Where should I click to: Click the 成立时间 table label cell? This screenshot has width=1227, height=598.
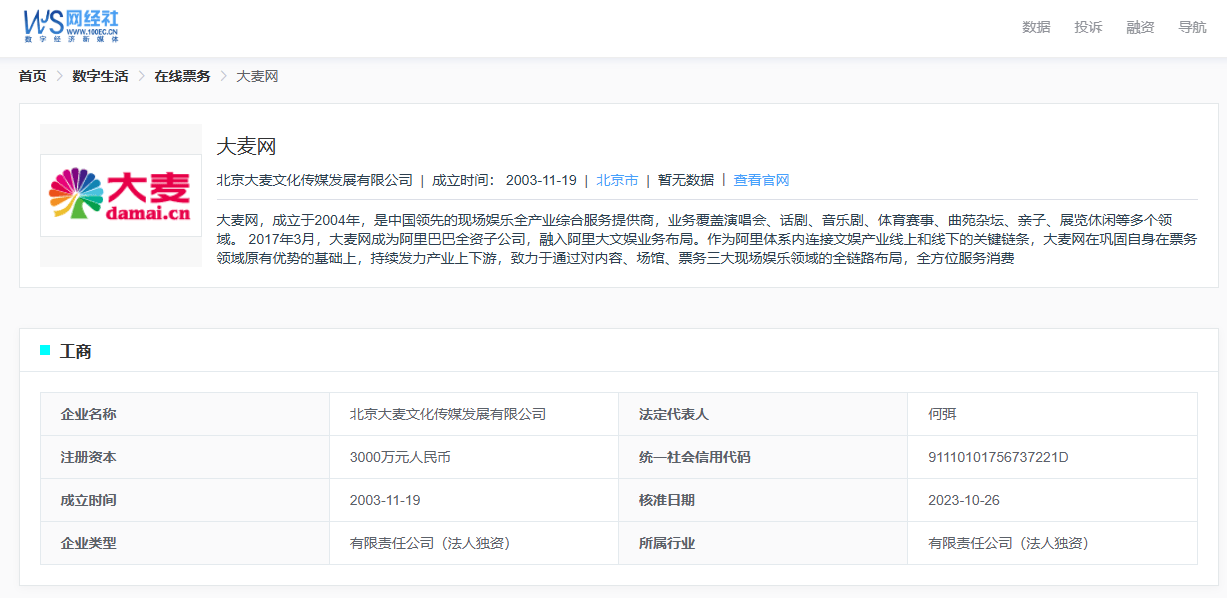185,500
